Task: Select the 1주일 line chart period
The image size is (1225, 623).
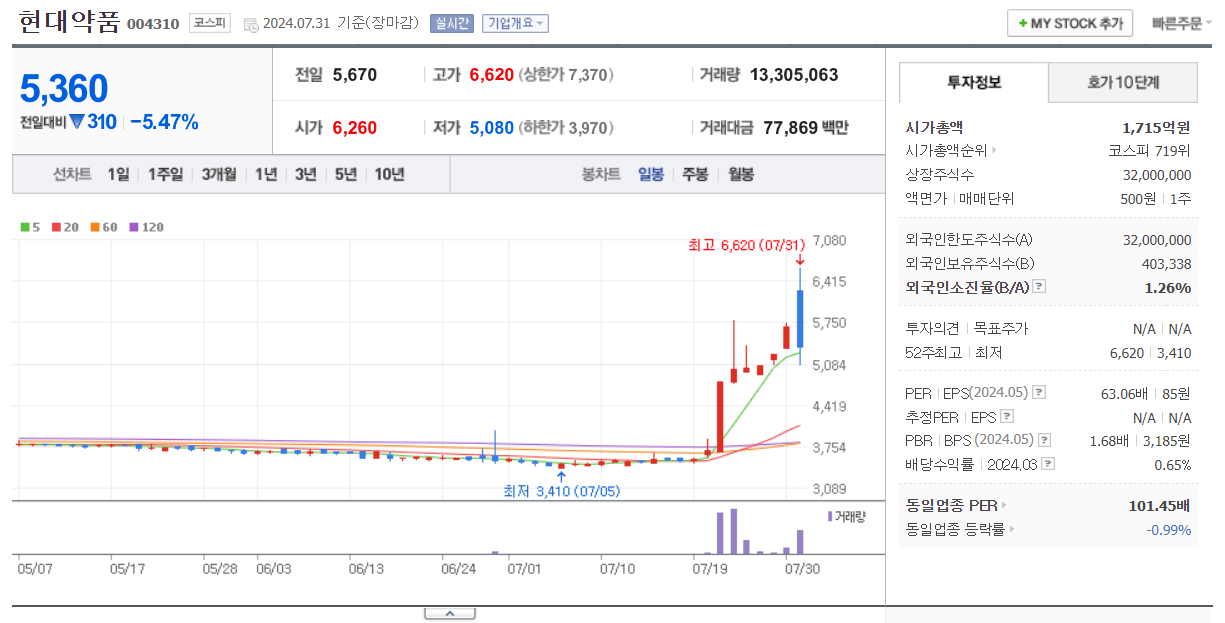Action: click(166, 174)
